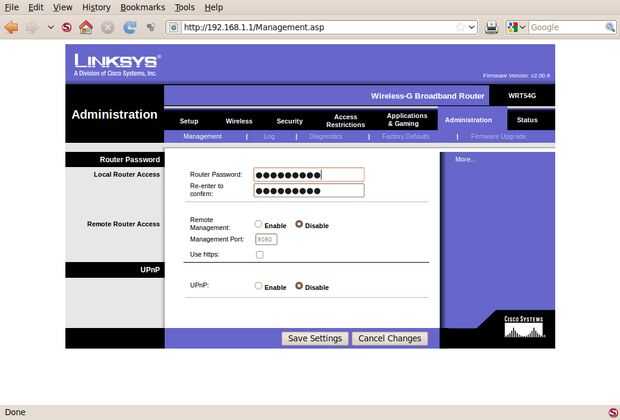Click the Router Password field
The width and height of the screenshot is (620, 420).
309,174
